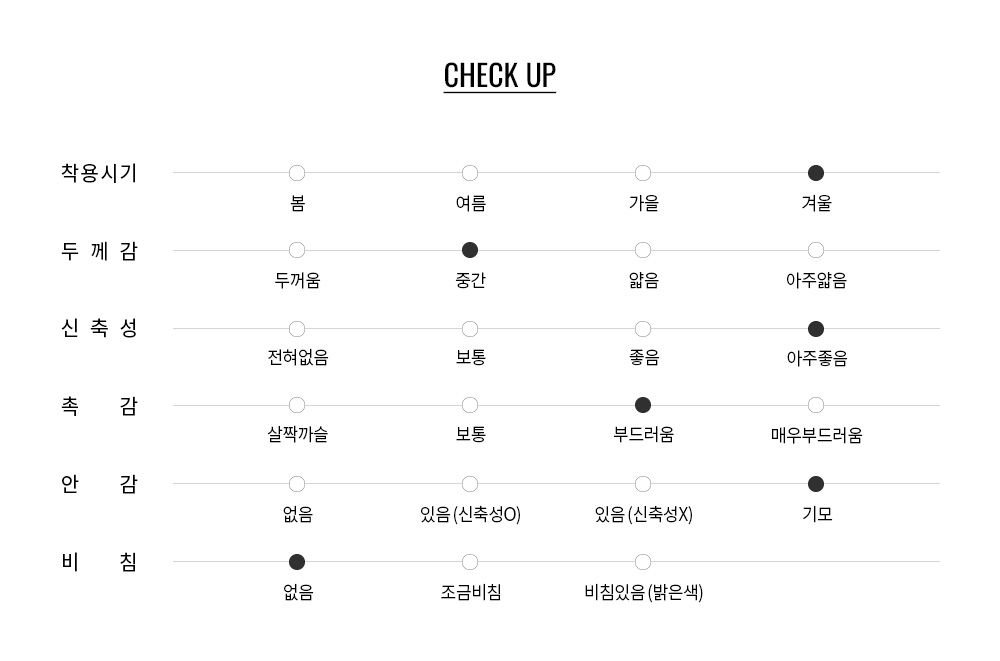Select the 두꺼움 thickness circle
The height and width of the screenshot is (661, 1000).
(297, 250)
